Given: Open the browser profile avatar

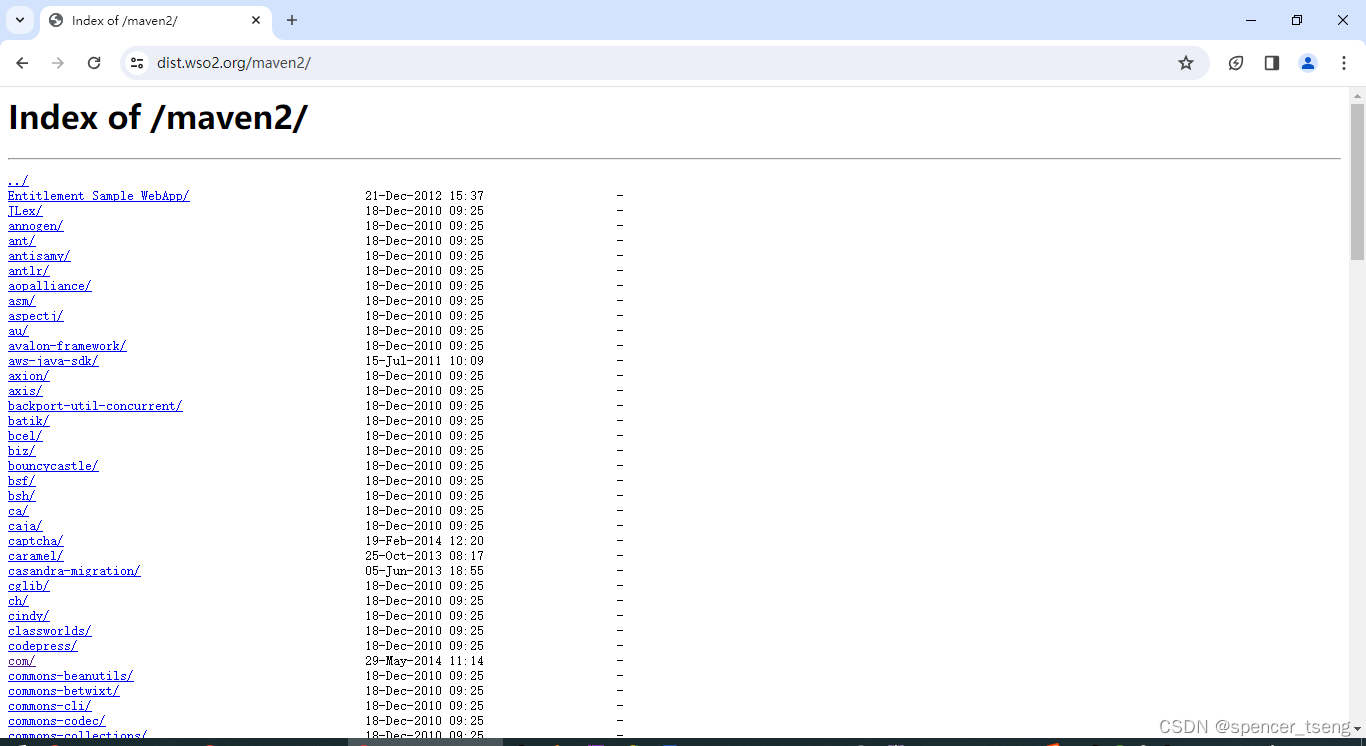Looking at the screenshot, I should (1307, 62).
